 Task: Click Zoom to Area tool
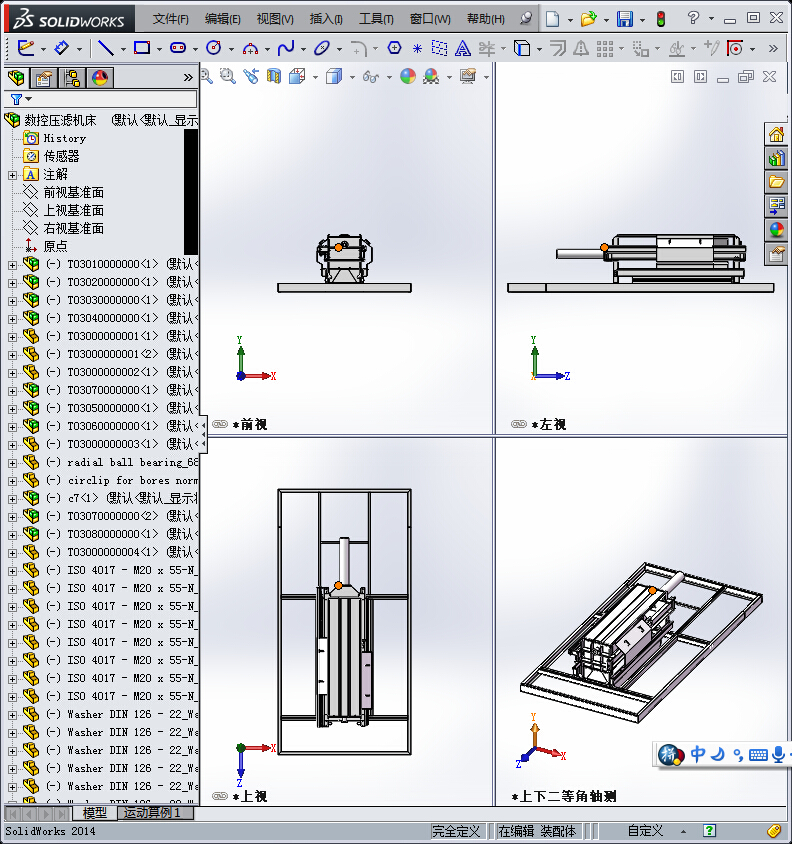pos(228,76)
